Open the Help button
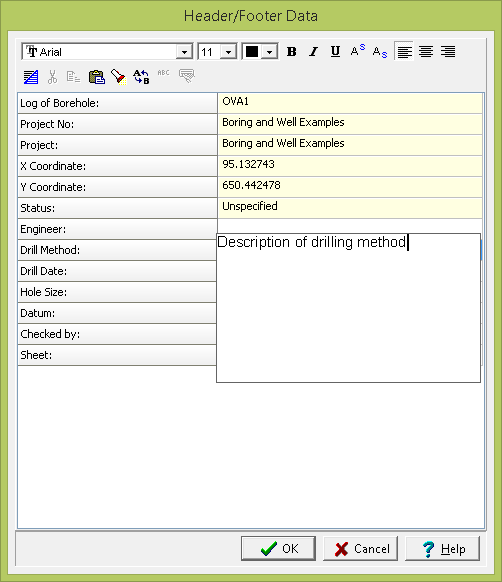This screenshot has height=582, width=502. pyautogui.click(x=443, y=548)
